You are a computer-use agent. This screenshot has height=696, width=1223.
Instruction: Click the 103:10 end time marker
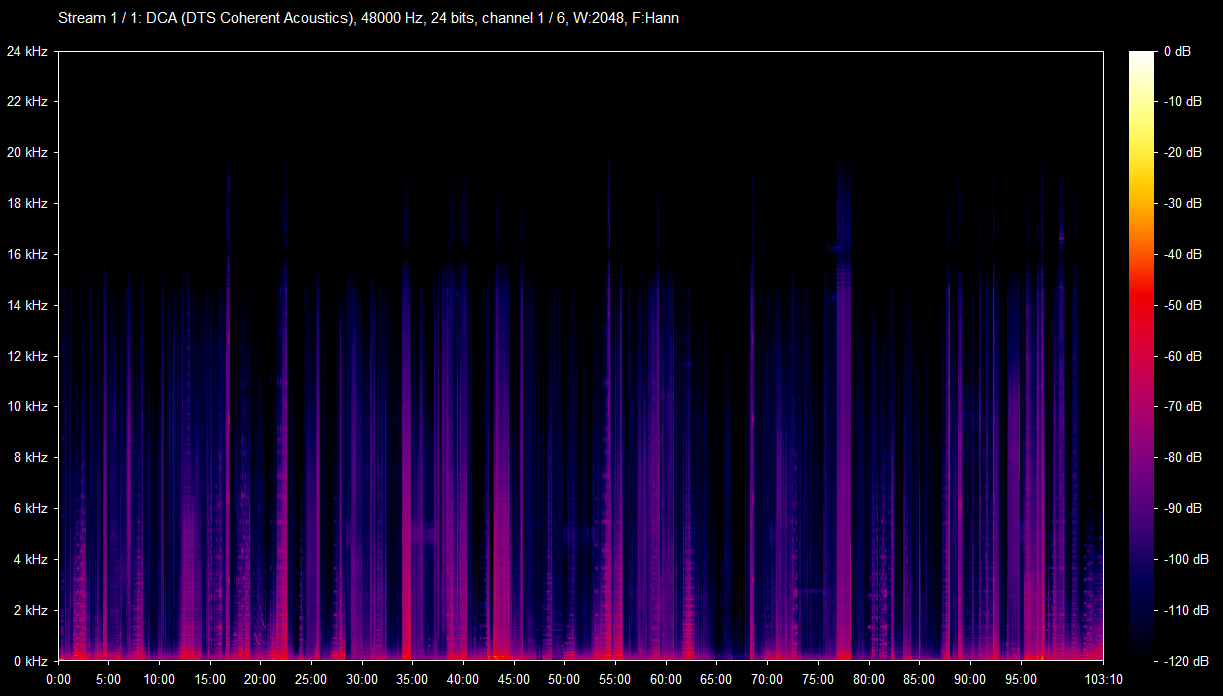point(1102,678)
